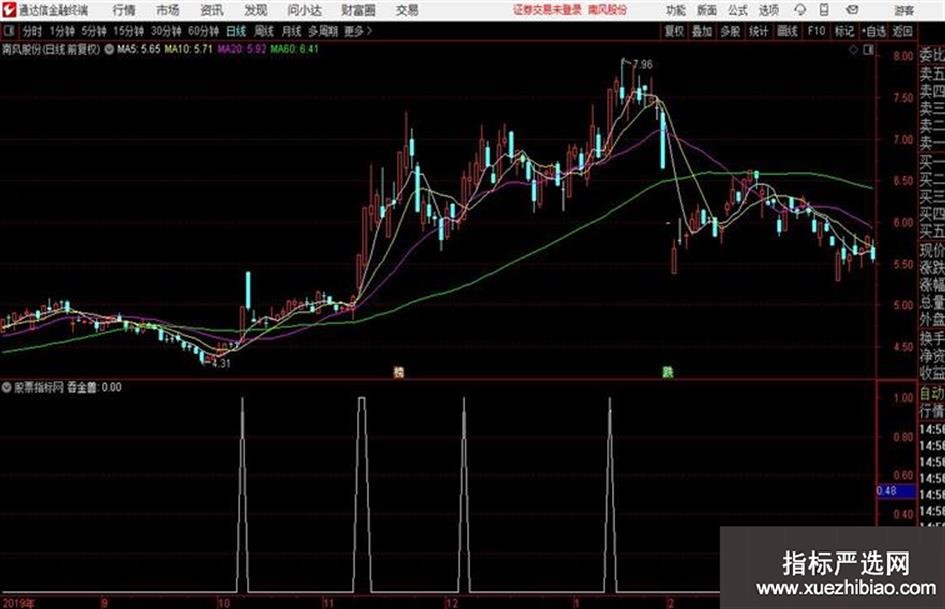Click the customer service headset icon
The width and height of the screenshot is (945, 609).
pyautogui.click(x=800, y=10)
